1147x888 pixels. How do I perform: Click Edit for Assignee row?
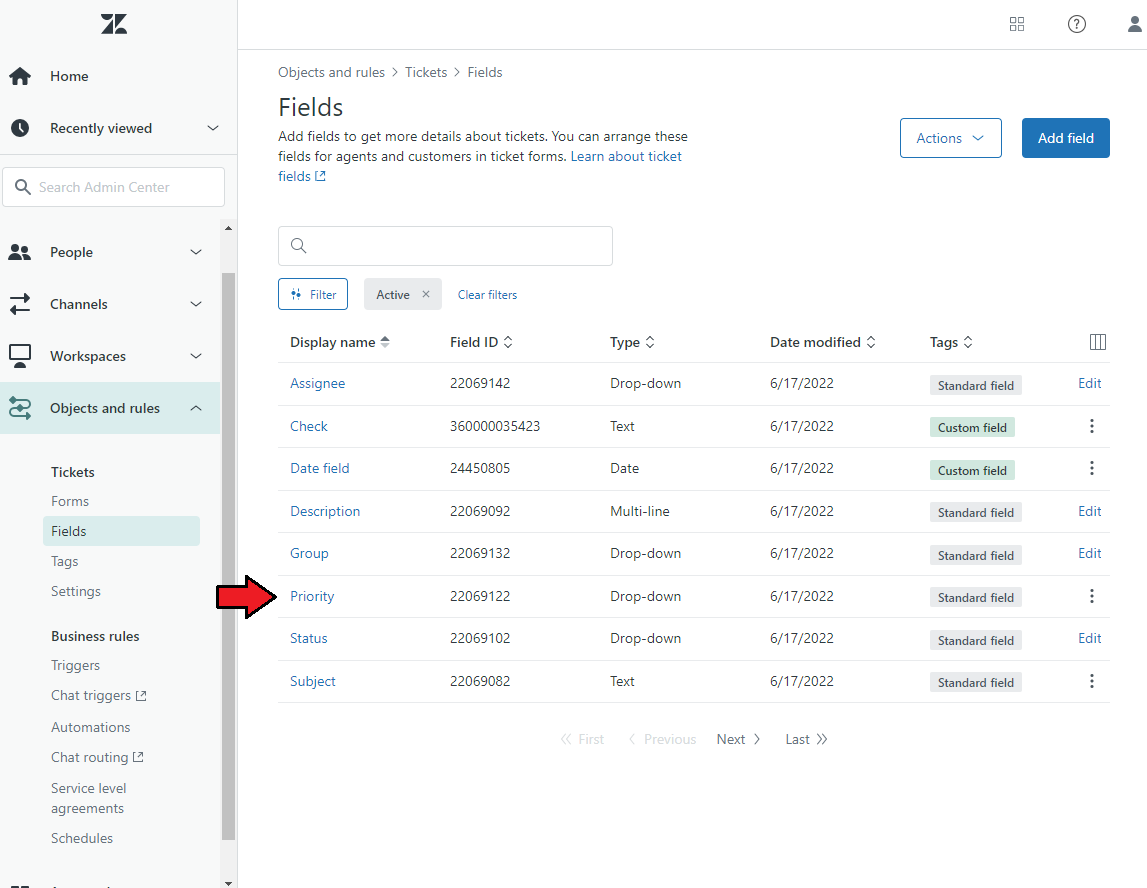1089,383
